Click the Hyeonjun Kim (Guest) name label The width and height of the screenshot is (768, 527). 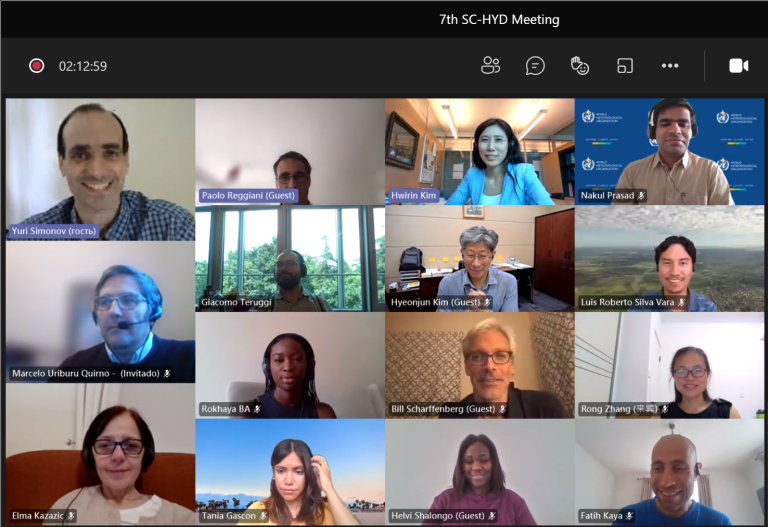tap(435, 302)
